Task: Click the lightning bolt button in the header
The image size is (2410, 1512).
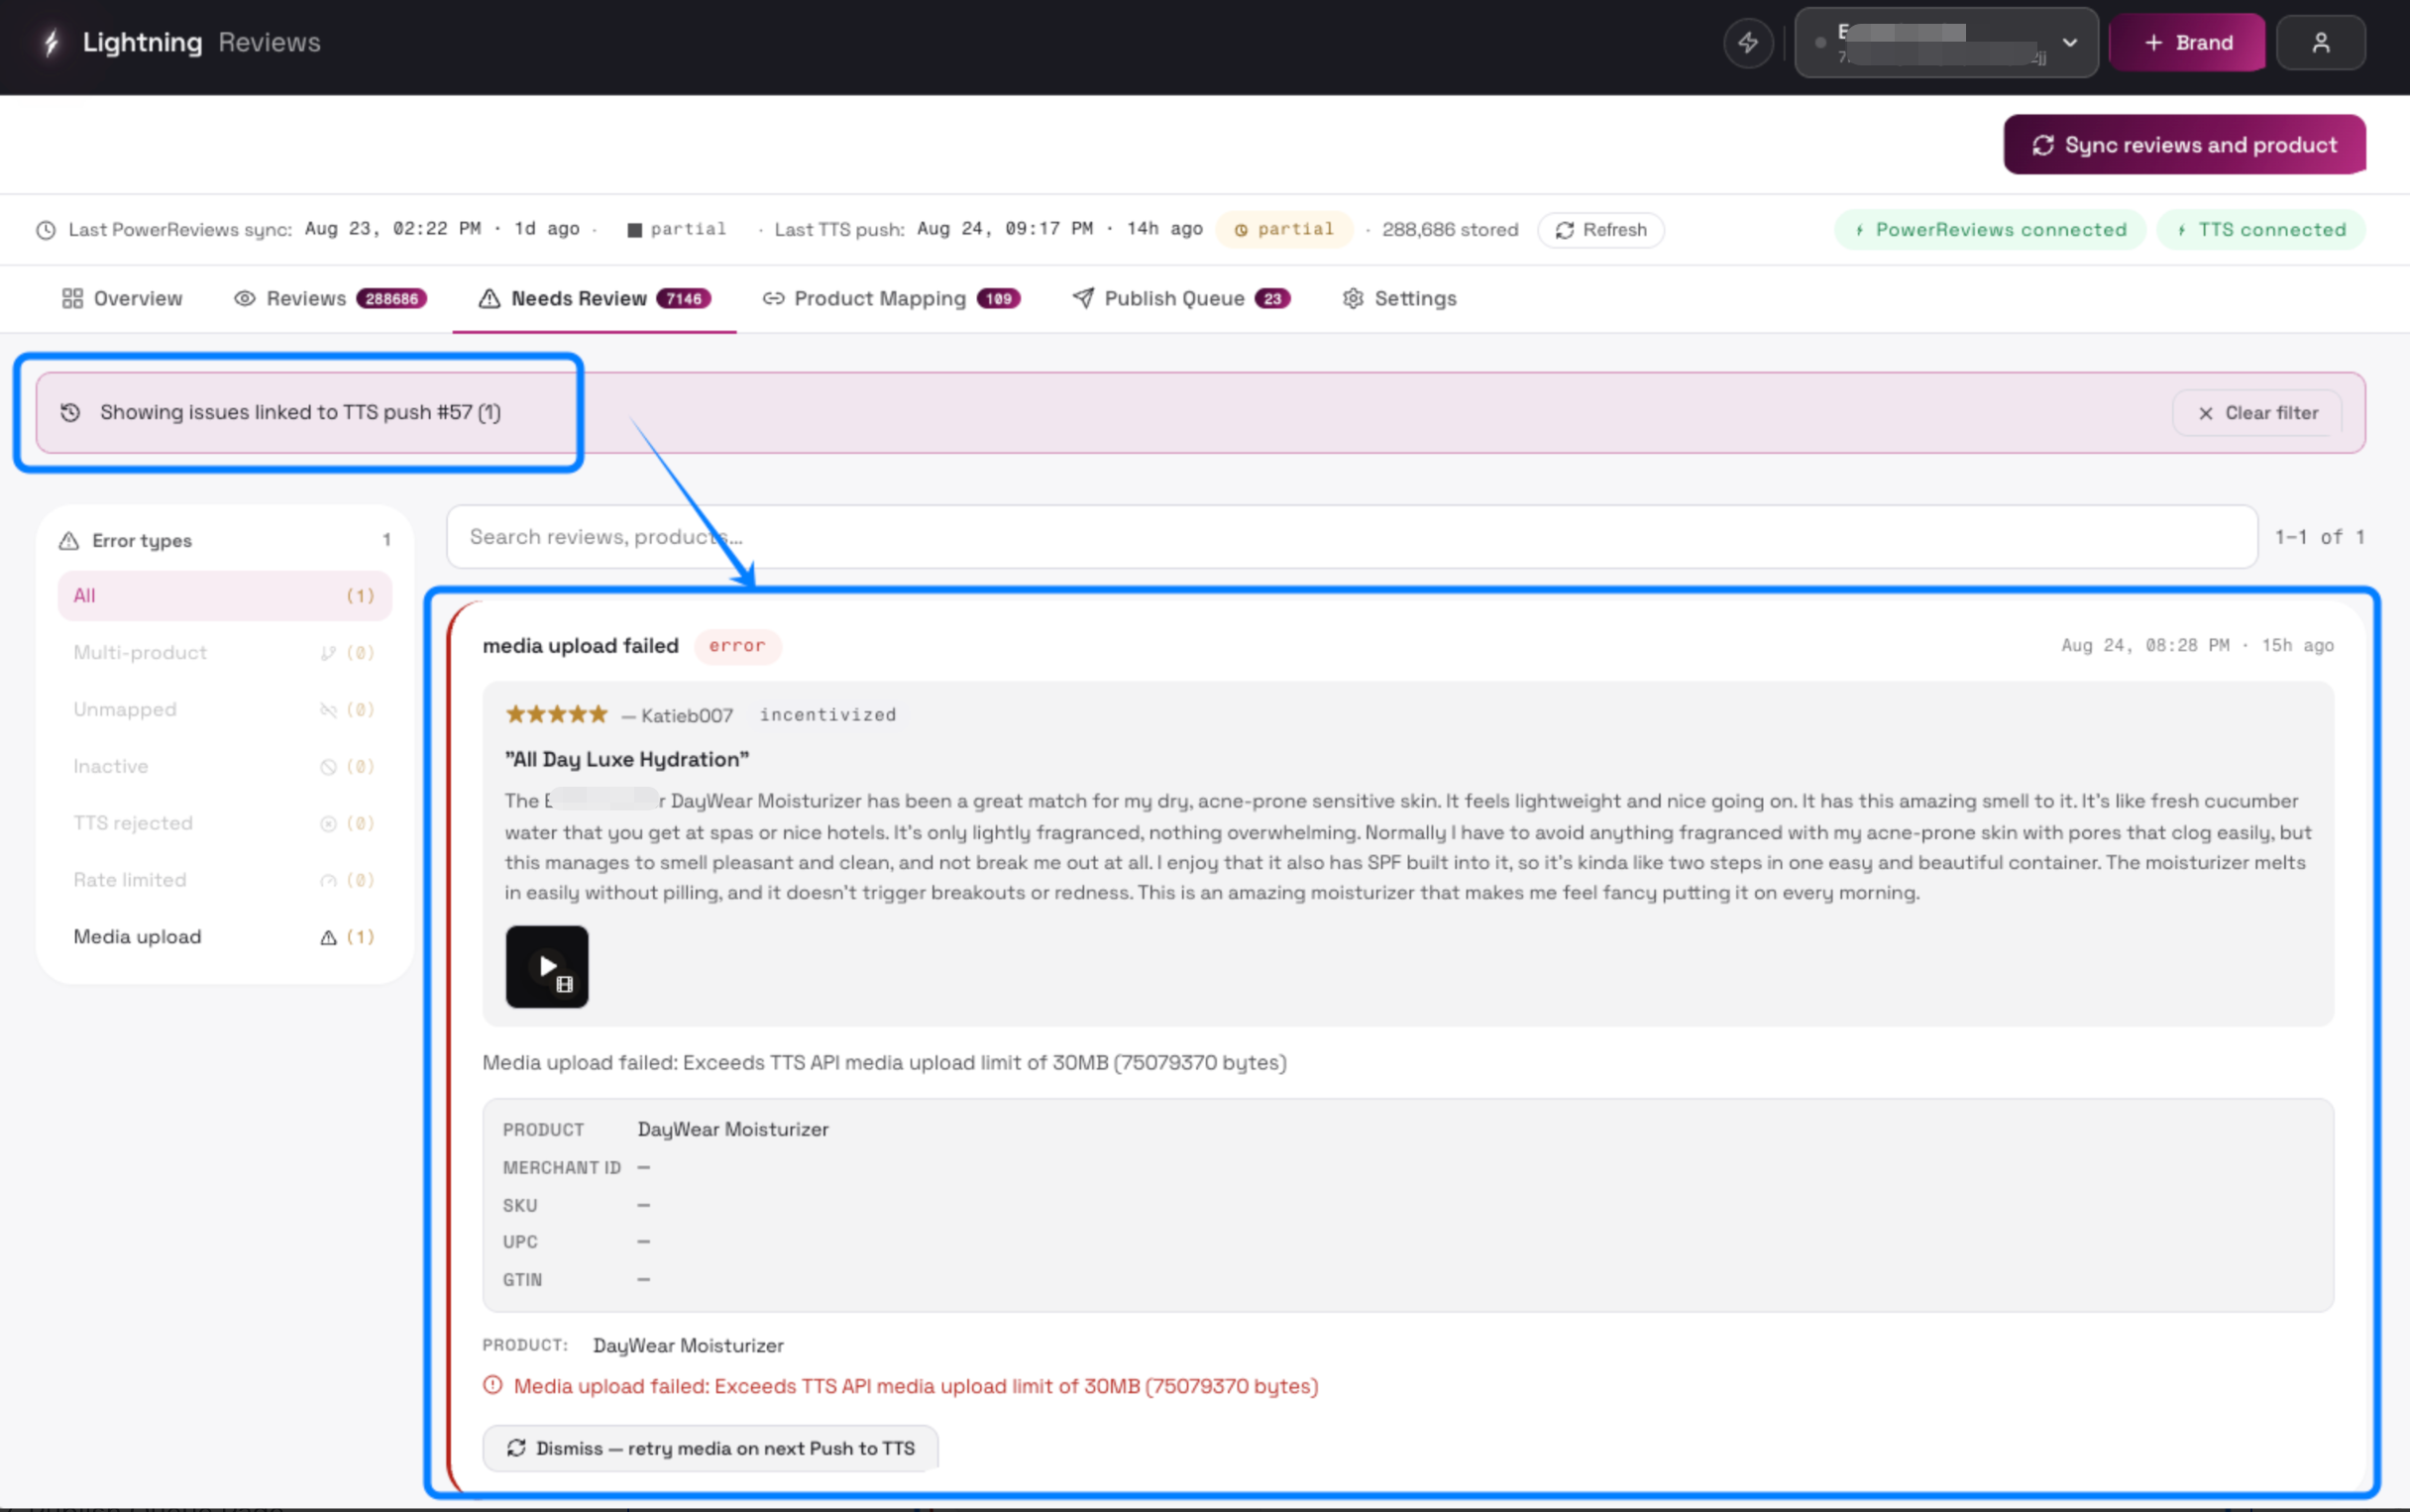Action: click(1748, 43)
